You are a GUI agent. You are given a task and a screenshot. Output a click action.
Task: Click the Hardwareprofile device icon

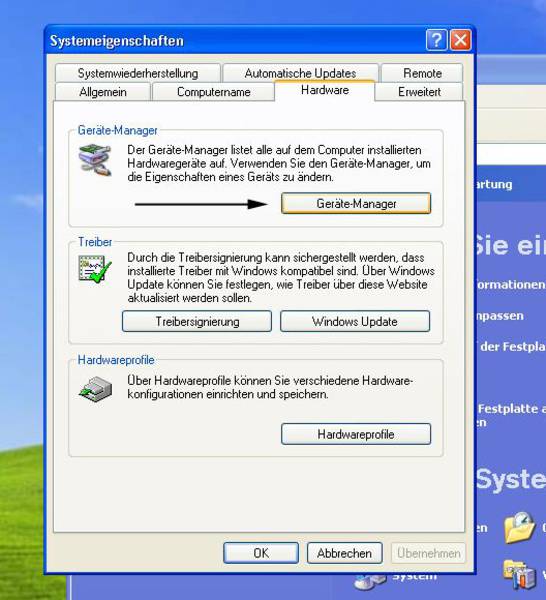click(x=95, y=389)
